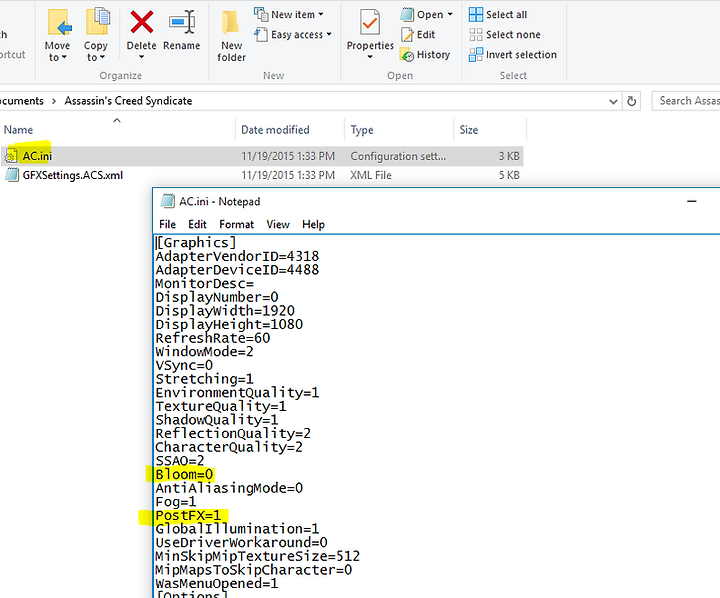Click the Copy to ribbon icon
Screen dimensions: 720x598
click(x=98, y=22)
